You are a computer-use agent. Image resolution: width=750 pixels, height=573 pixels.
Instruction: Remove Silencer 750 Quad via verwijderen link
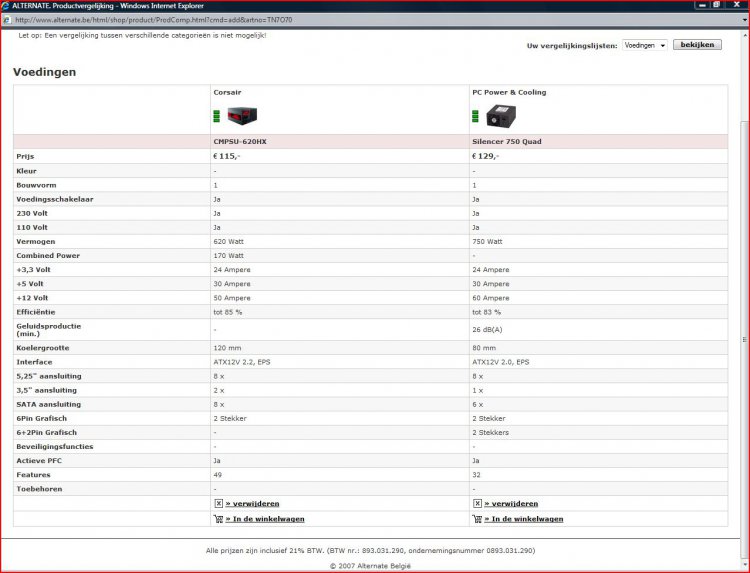[511, 503]
